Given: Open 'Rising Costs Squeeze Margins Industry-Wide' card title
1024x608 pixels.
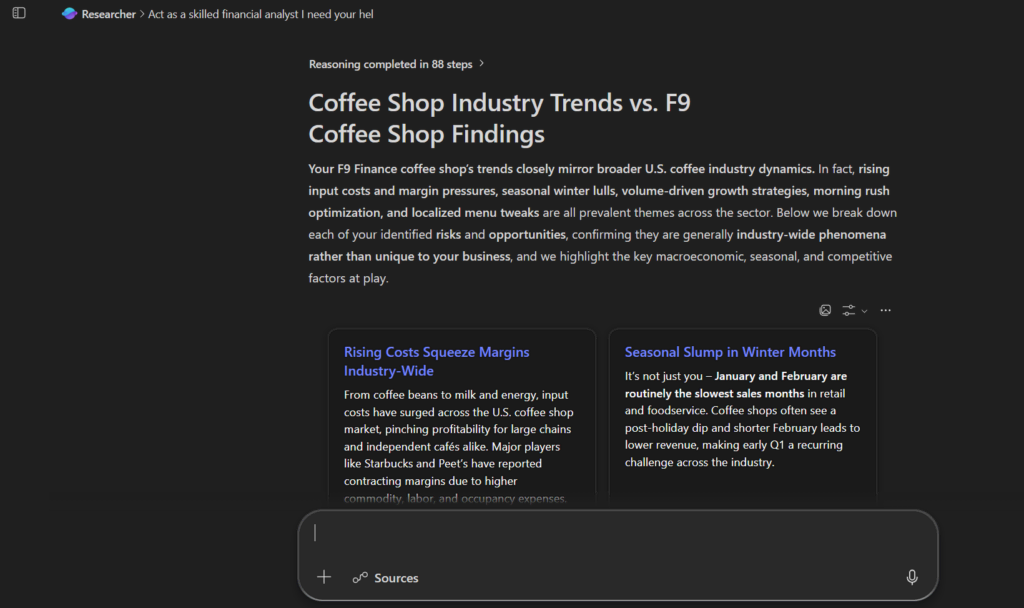Looking at the screenshot, I should 437,361.
